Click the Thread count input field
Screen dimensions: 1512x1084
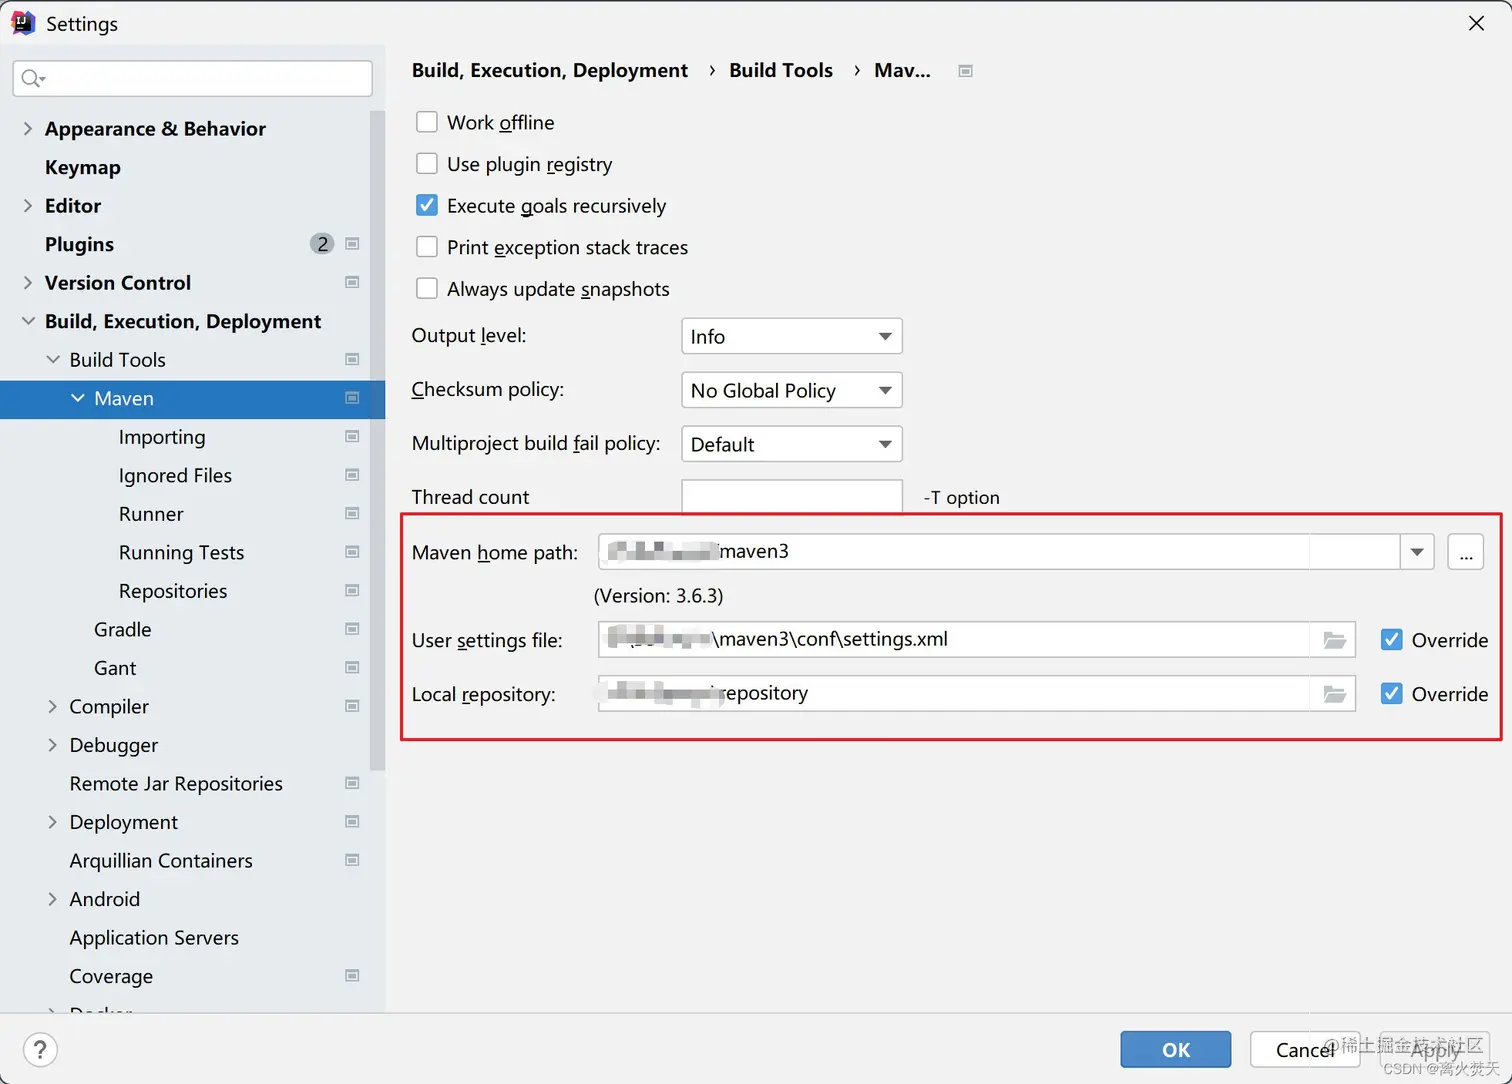[792, 497]
